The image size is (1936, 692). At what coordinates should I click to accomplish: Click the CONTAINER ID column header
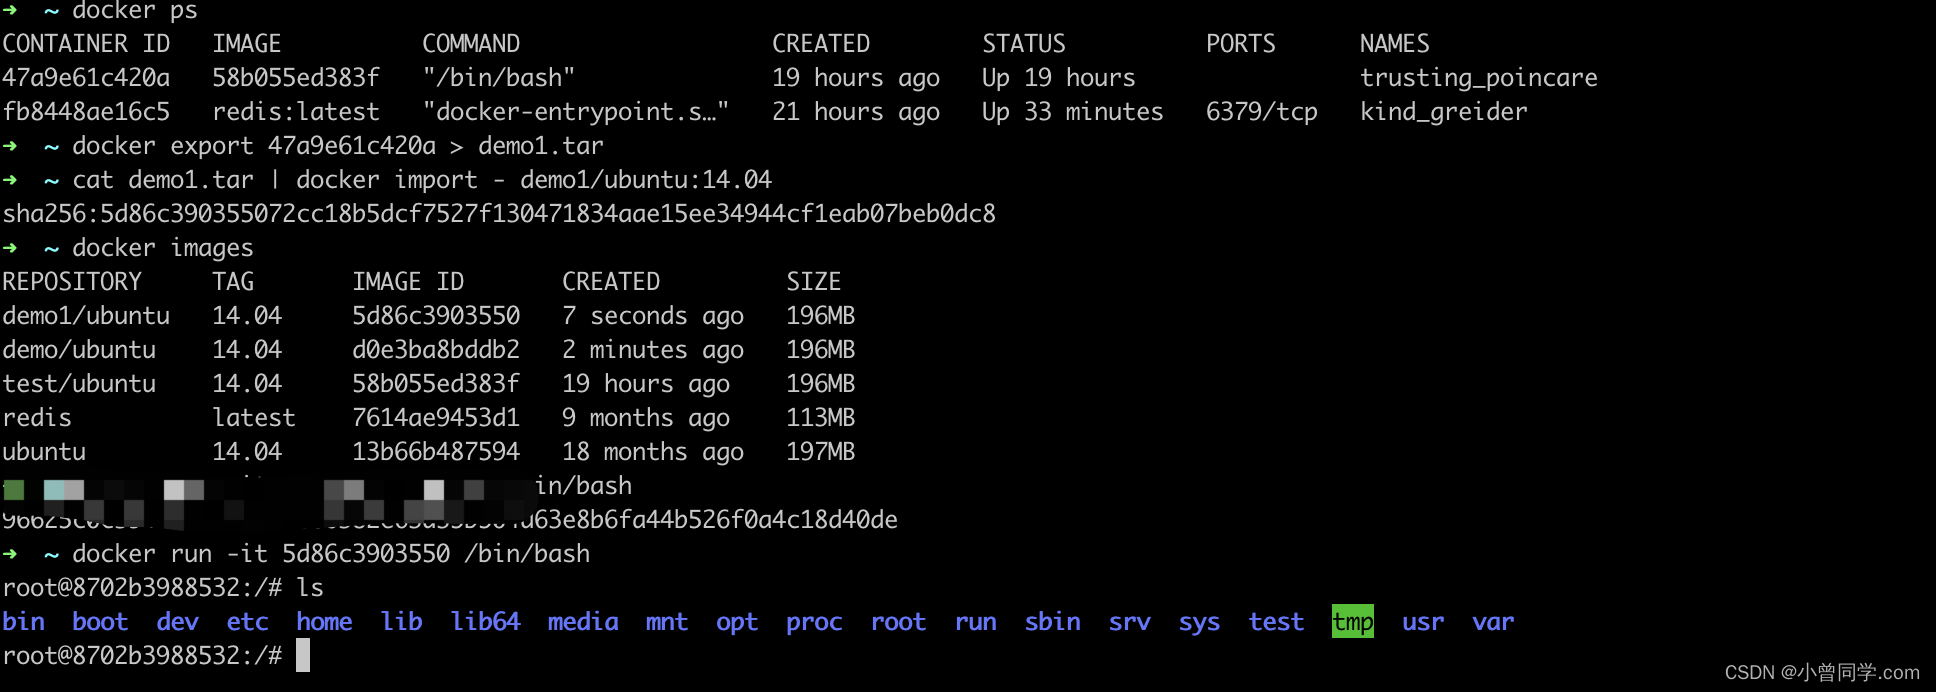(x=86, y=44)
